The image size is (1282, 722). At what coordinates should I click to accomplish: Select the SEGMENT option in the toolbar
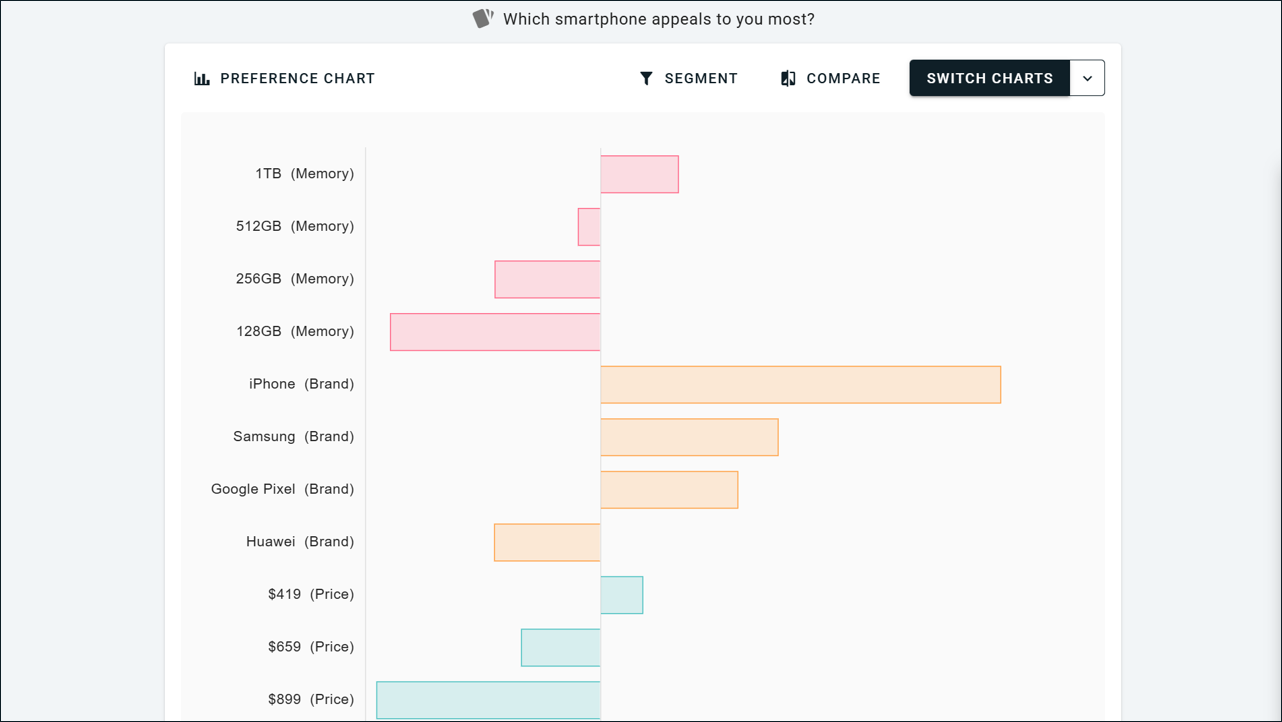701,78
